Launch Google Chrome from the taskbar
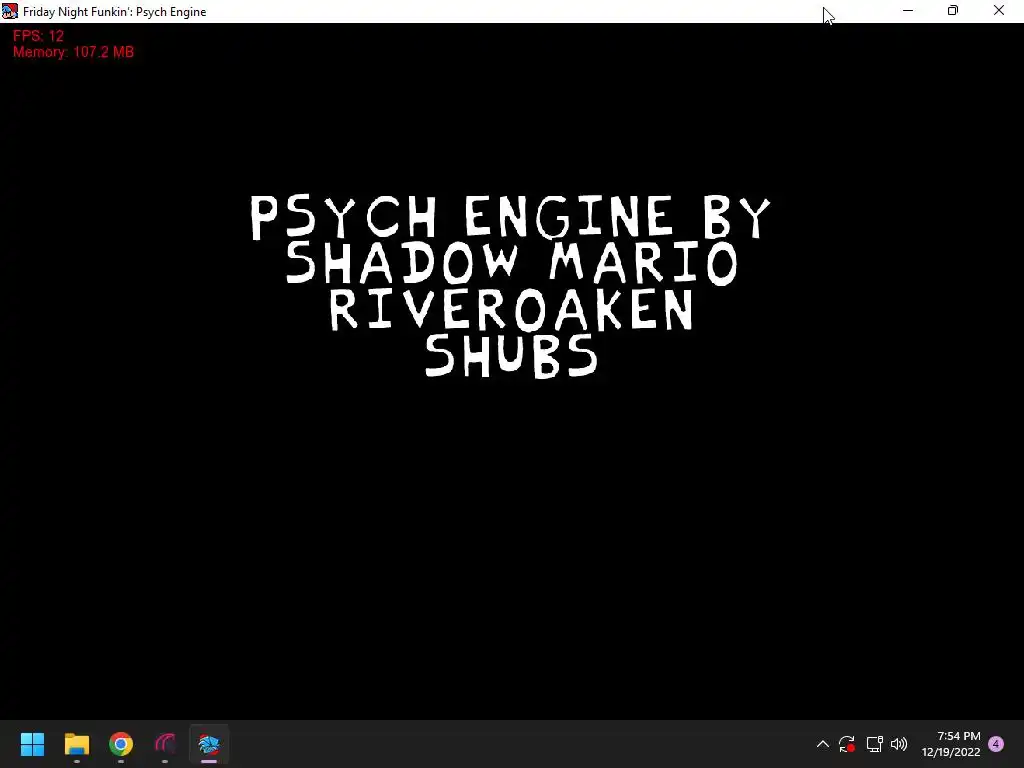The width and height of the screenshot is (1024, 768). click(121, 744)
